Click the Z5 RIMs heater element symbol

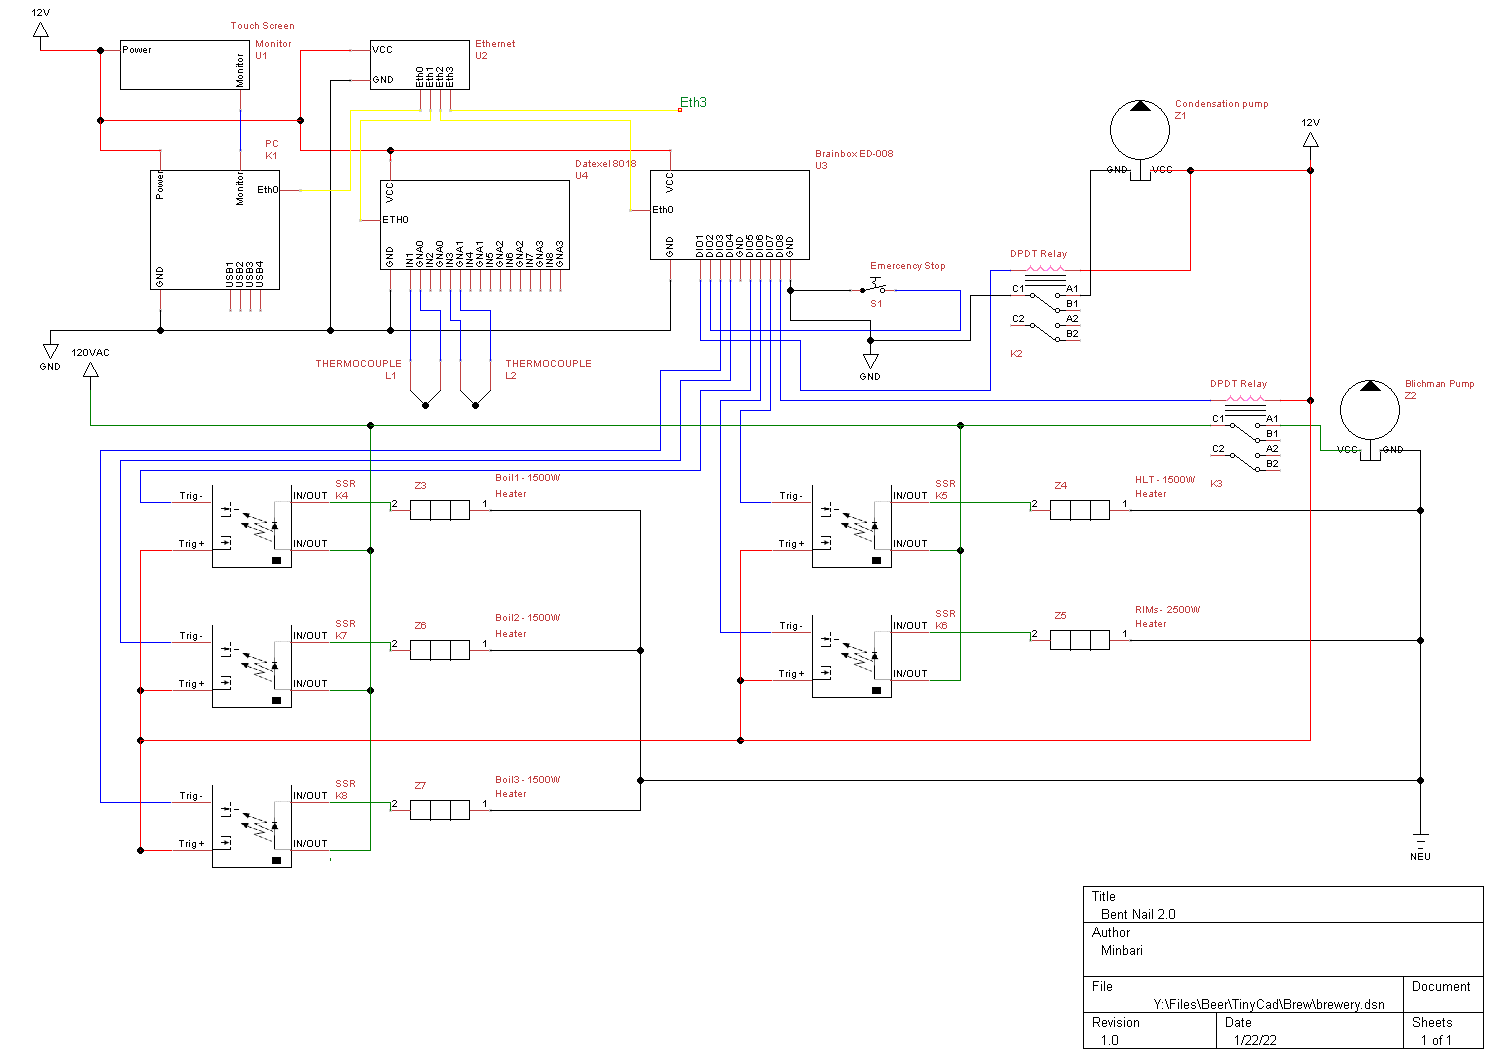1080,640
